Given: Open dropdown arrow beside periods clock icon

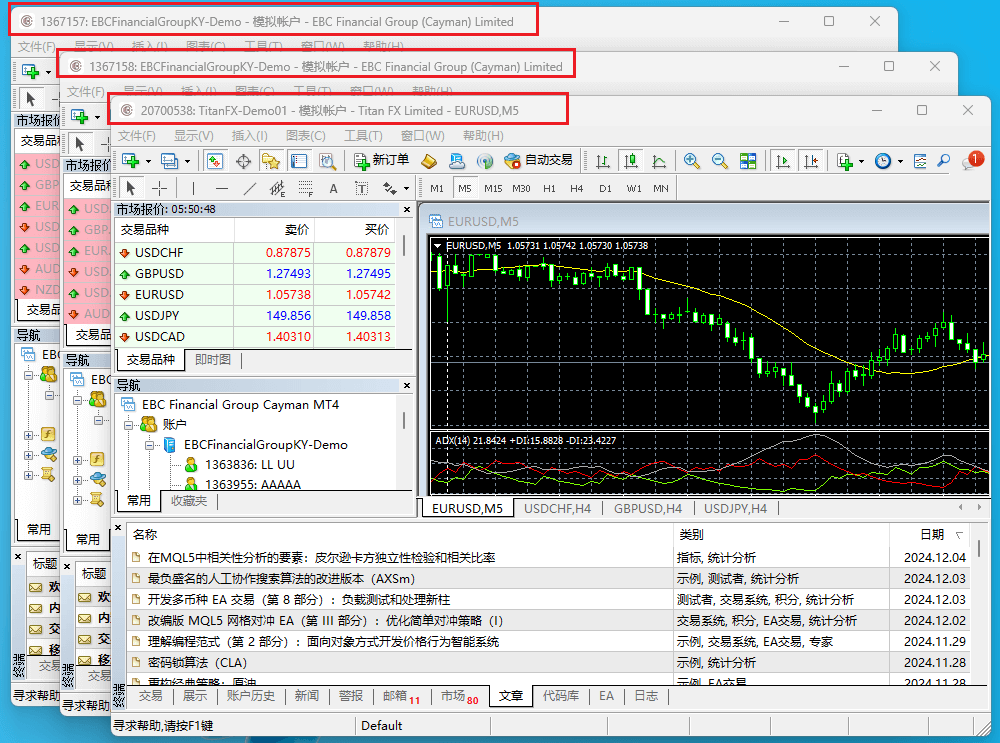Looking at the screenshot, I should [x=900, y=161].
